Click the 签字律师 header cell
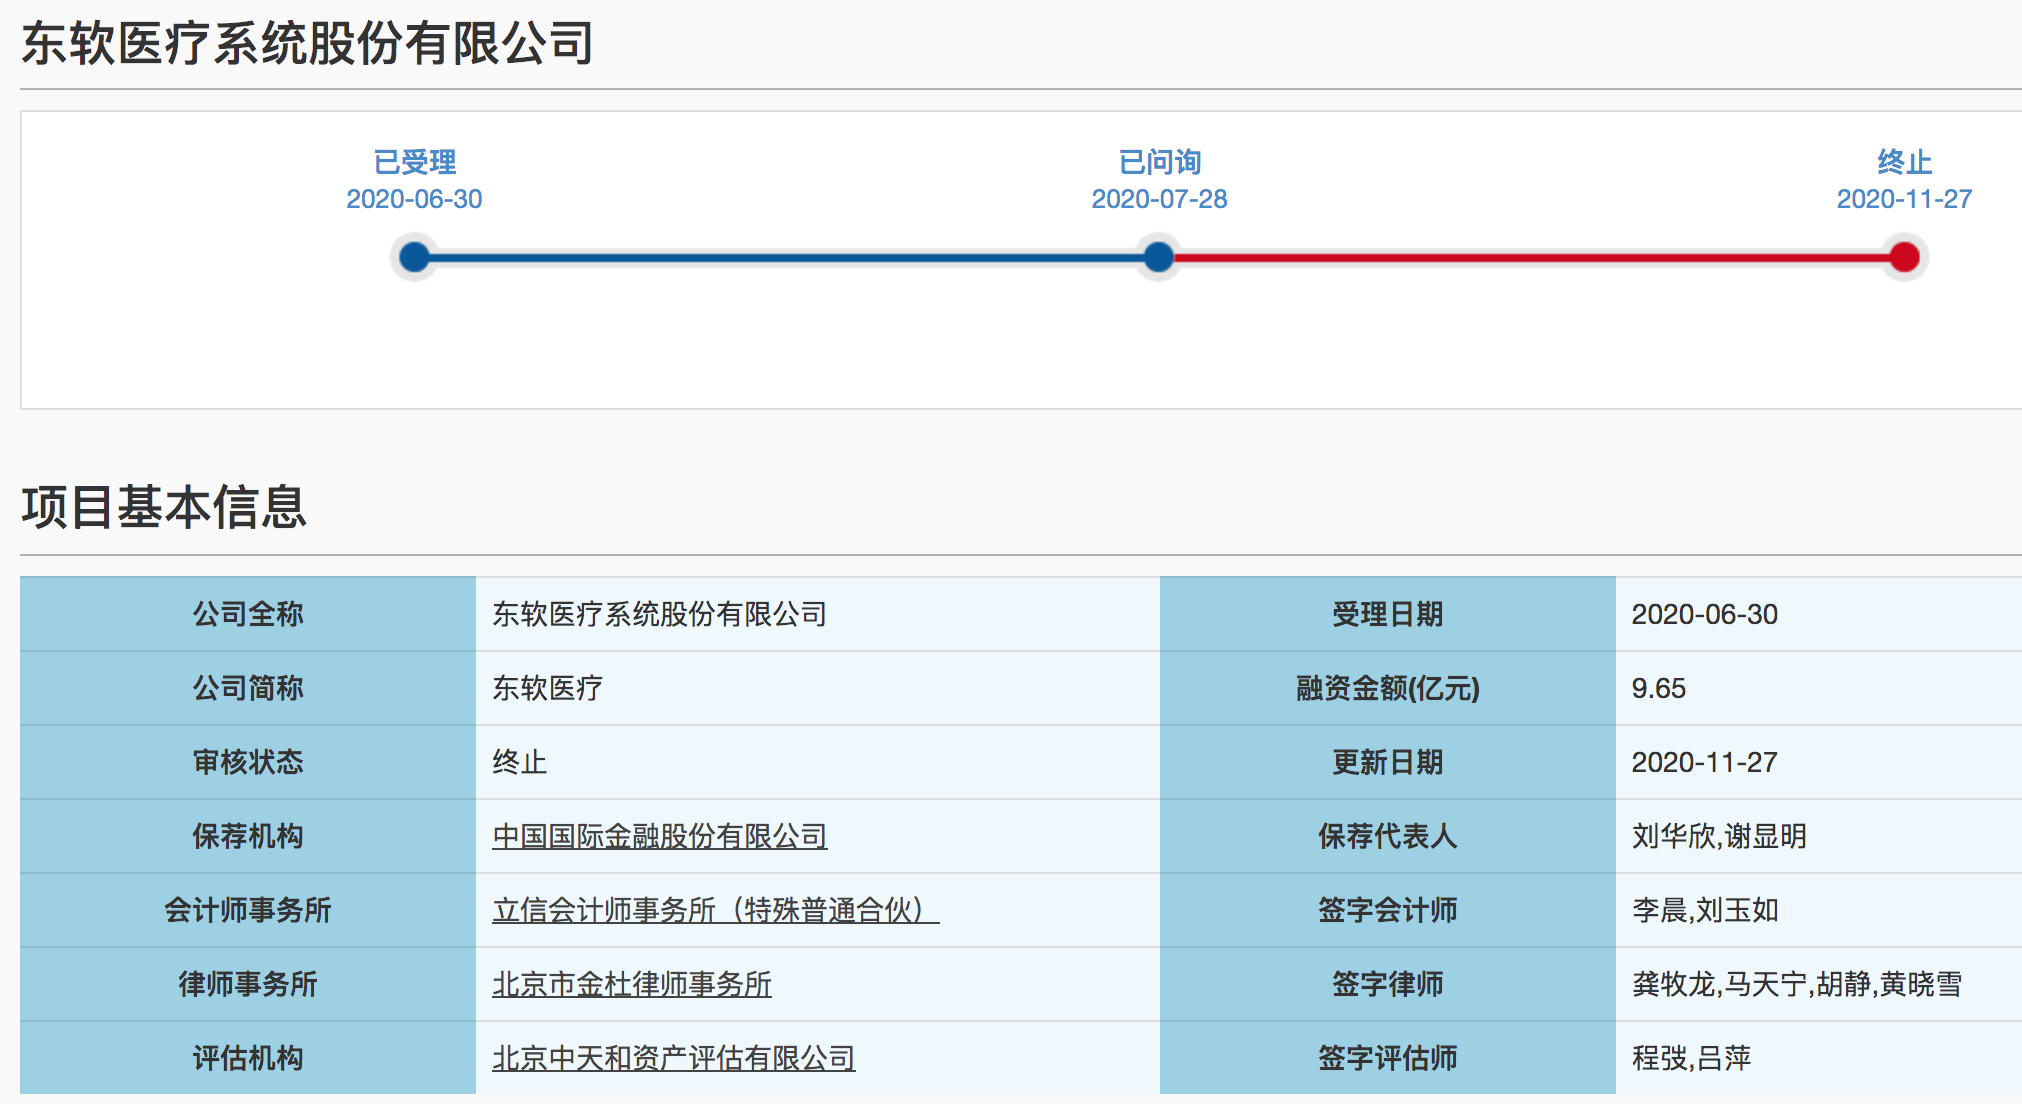Viewport: 2022px width, 1104px height. click(1388, 984)
